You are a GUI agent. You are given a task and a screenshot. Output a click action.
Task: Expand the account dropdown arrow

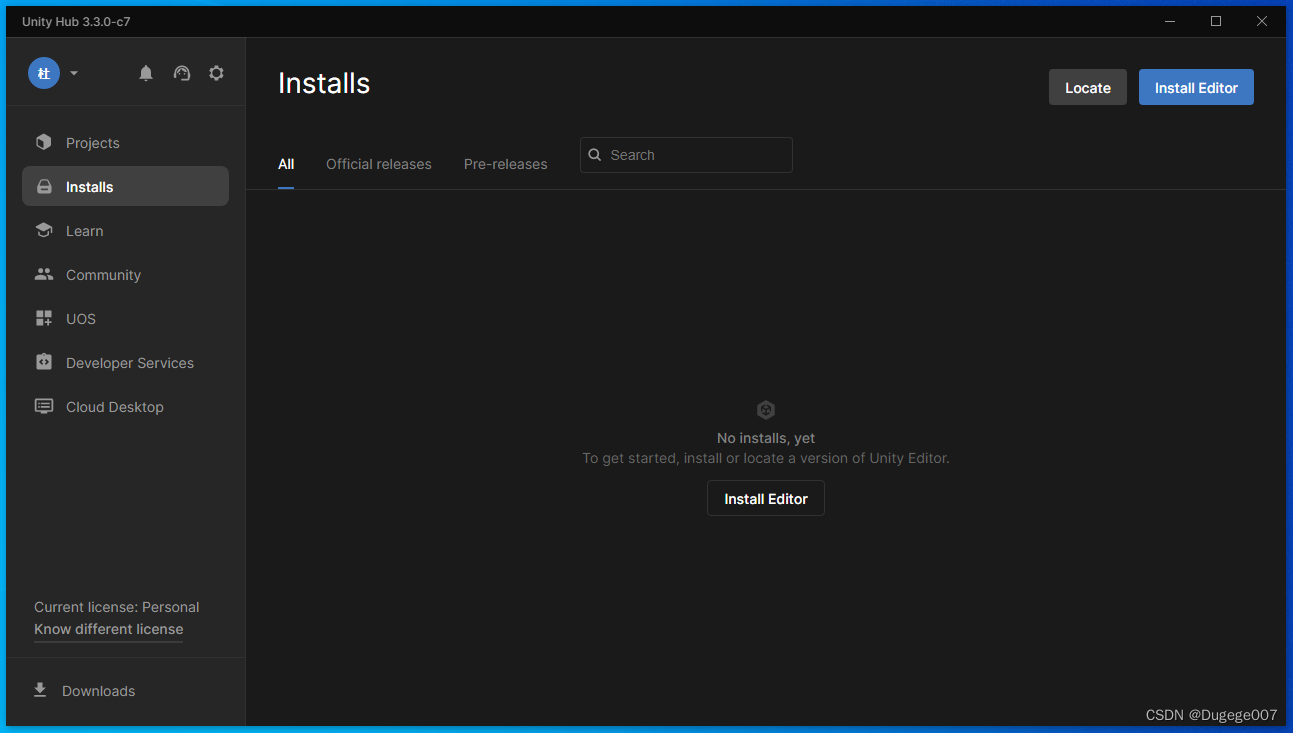point(74,73)
